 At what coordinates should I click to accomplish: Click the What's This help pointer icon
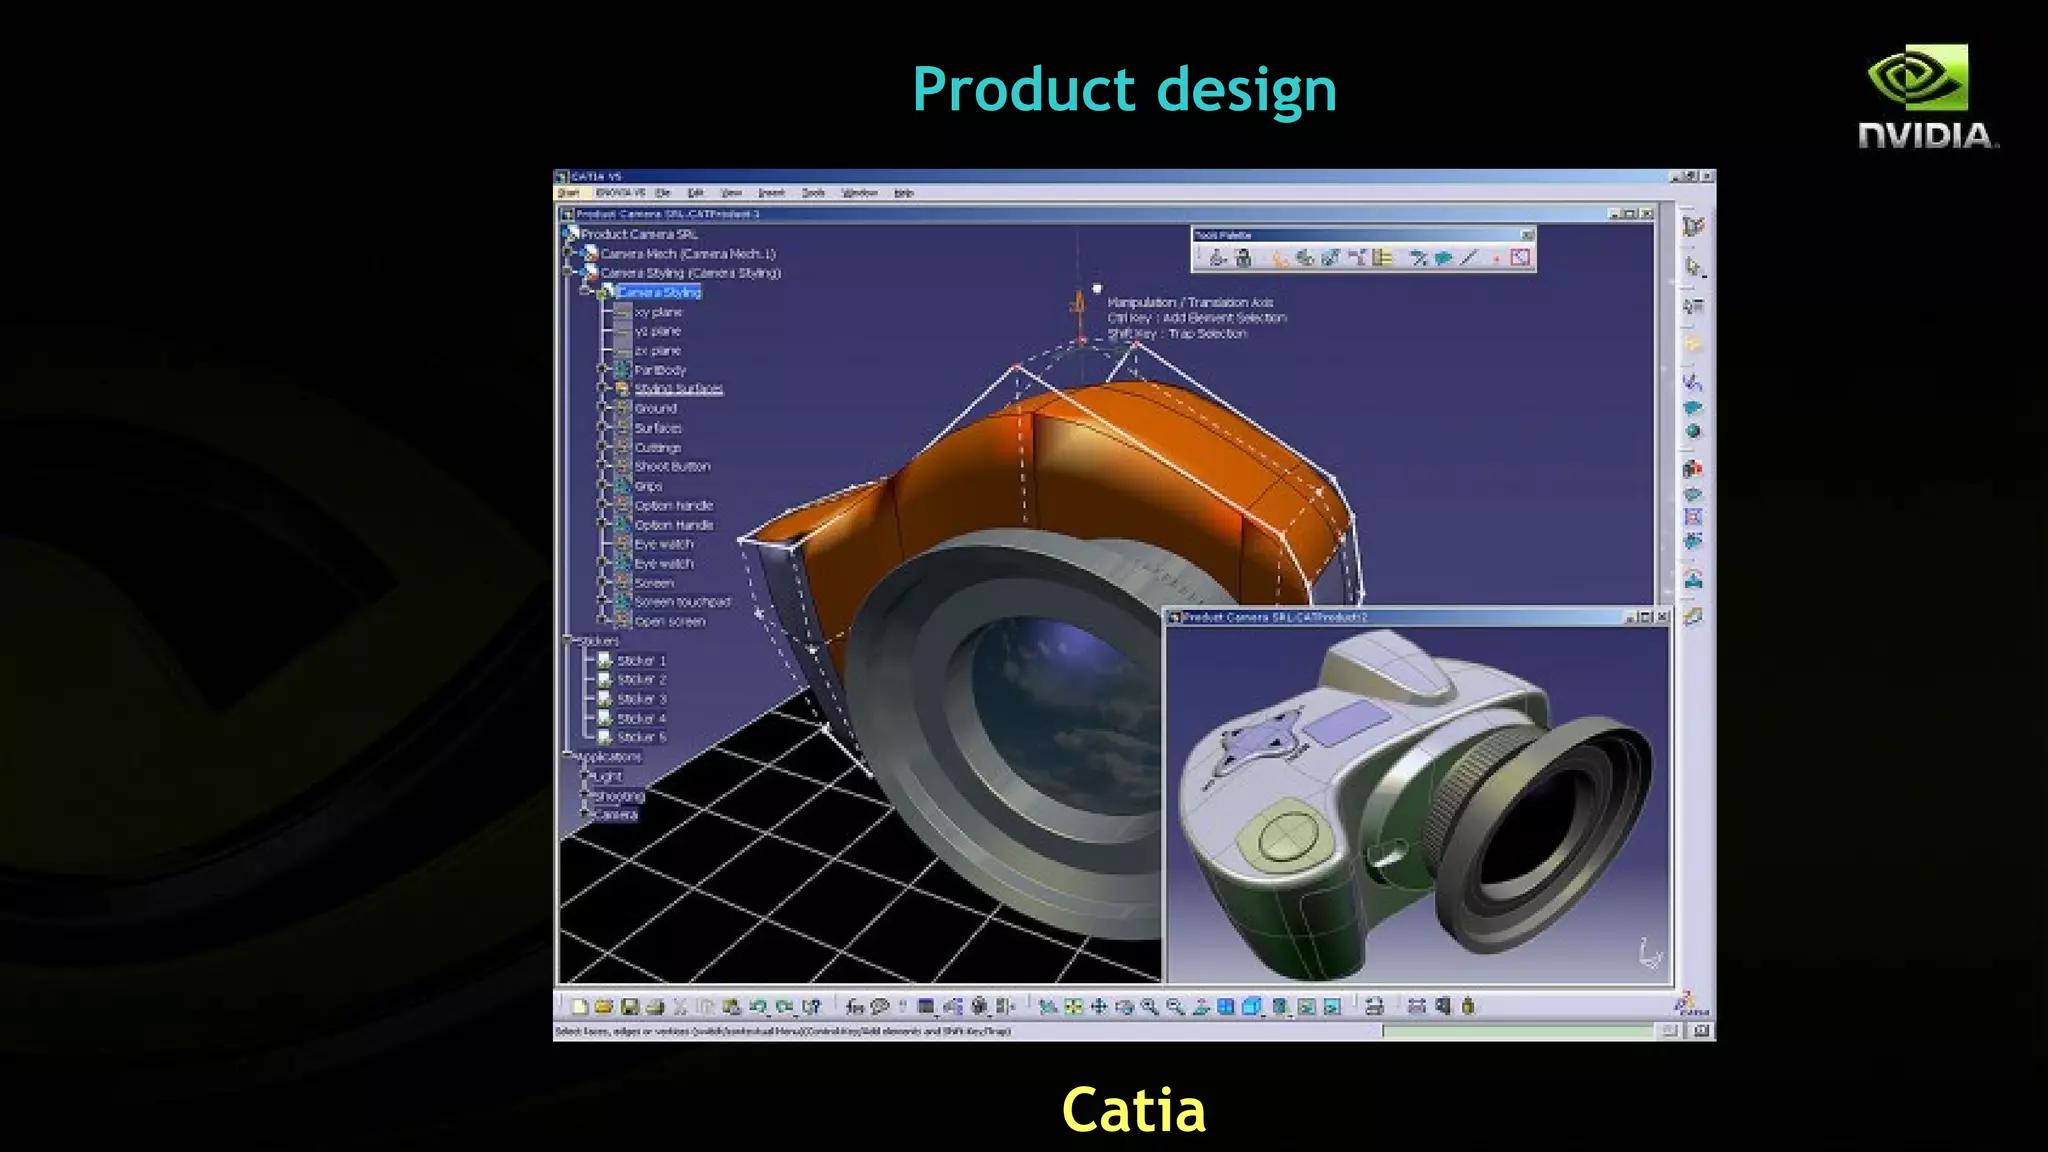click(x=811, y=1006)
